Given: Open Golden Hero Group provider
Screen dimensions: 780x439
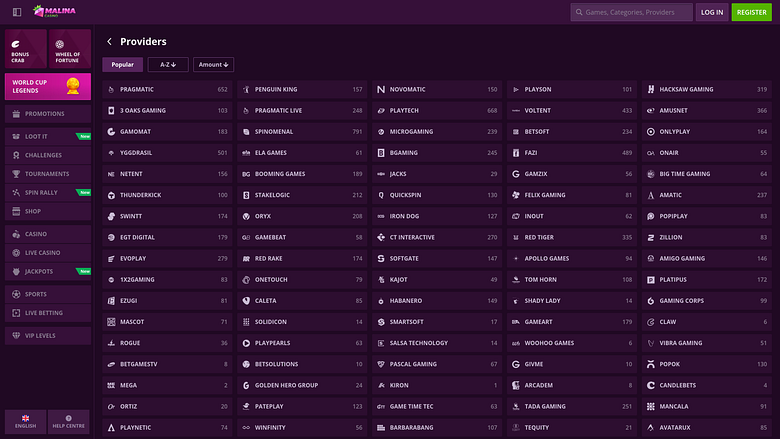Looking at the screenshot, I should (x=302, y=385).
